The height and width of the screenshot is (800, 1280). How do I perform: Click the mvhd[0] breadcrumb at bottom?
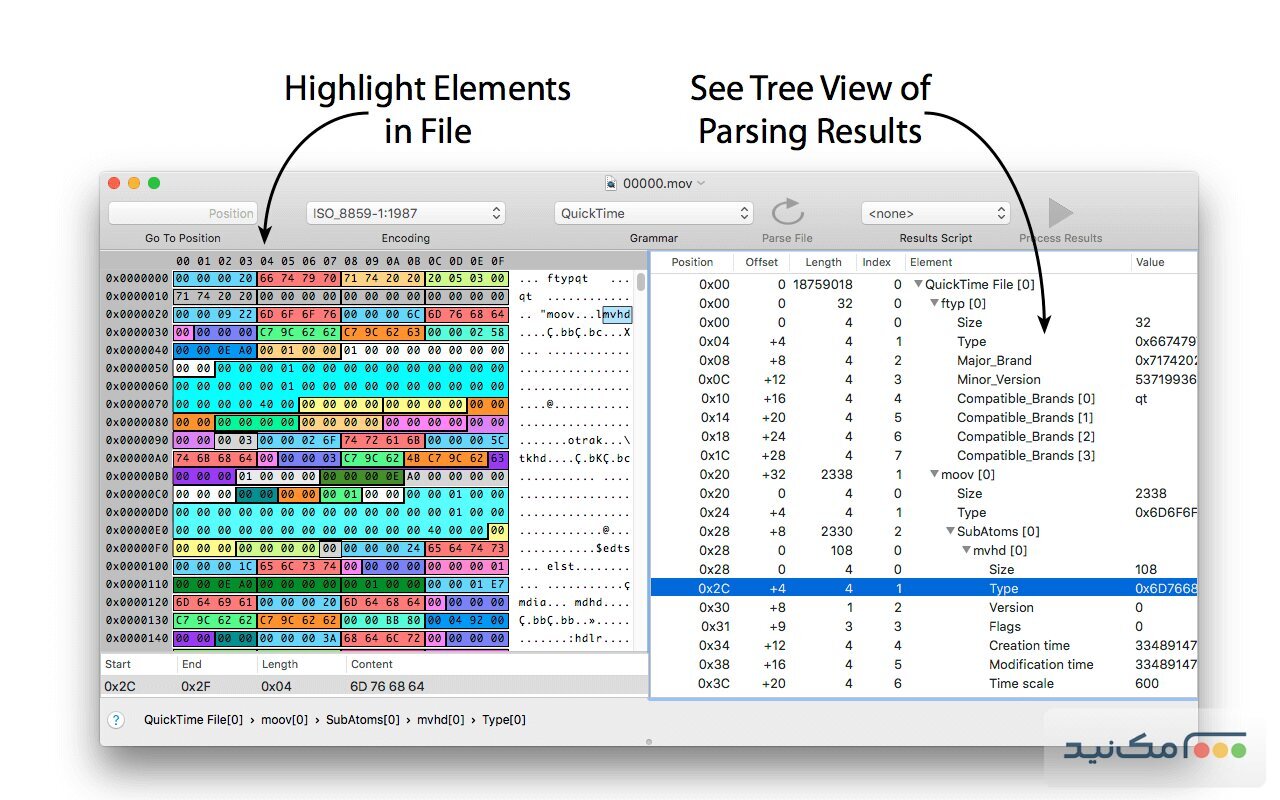pos(440,719)
